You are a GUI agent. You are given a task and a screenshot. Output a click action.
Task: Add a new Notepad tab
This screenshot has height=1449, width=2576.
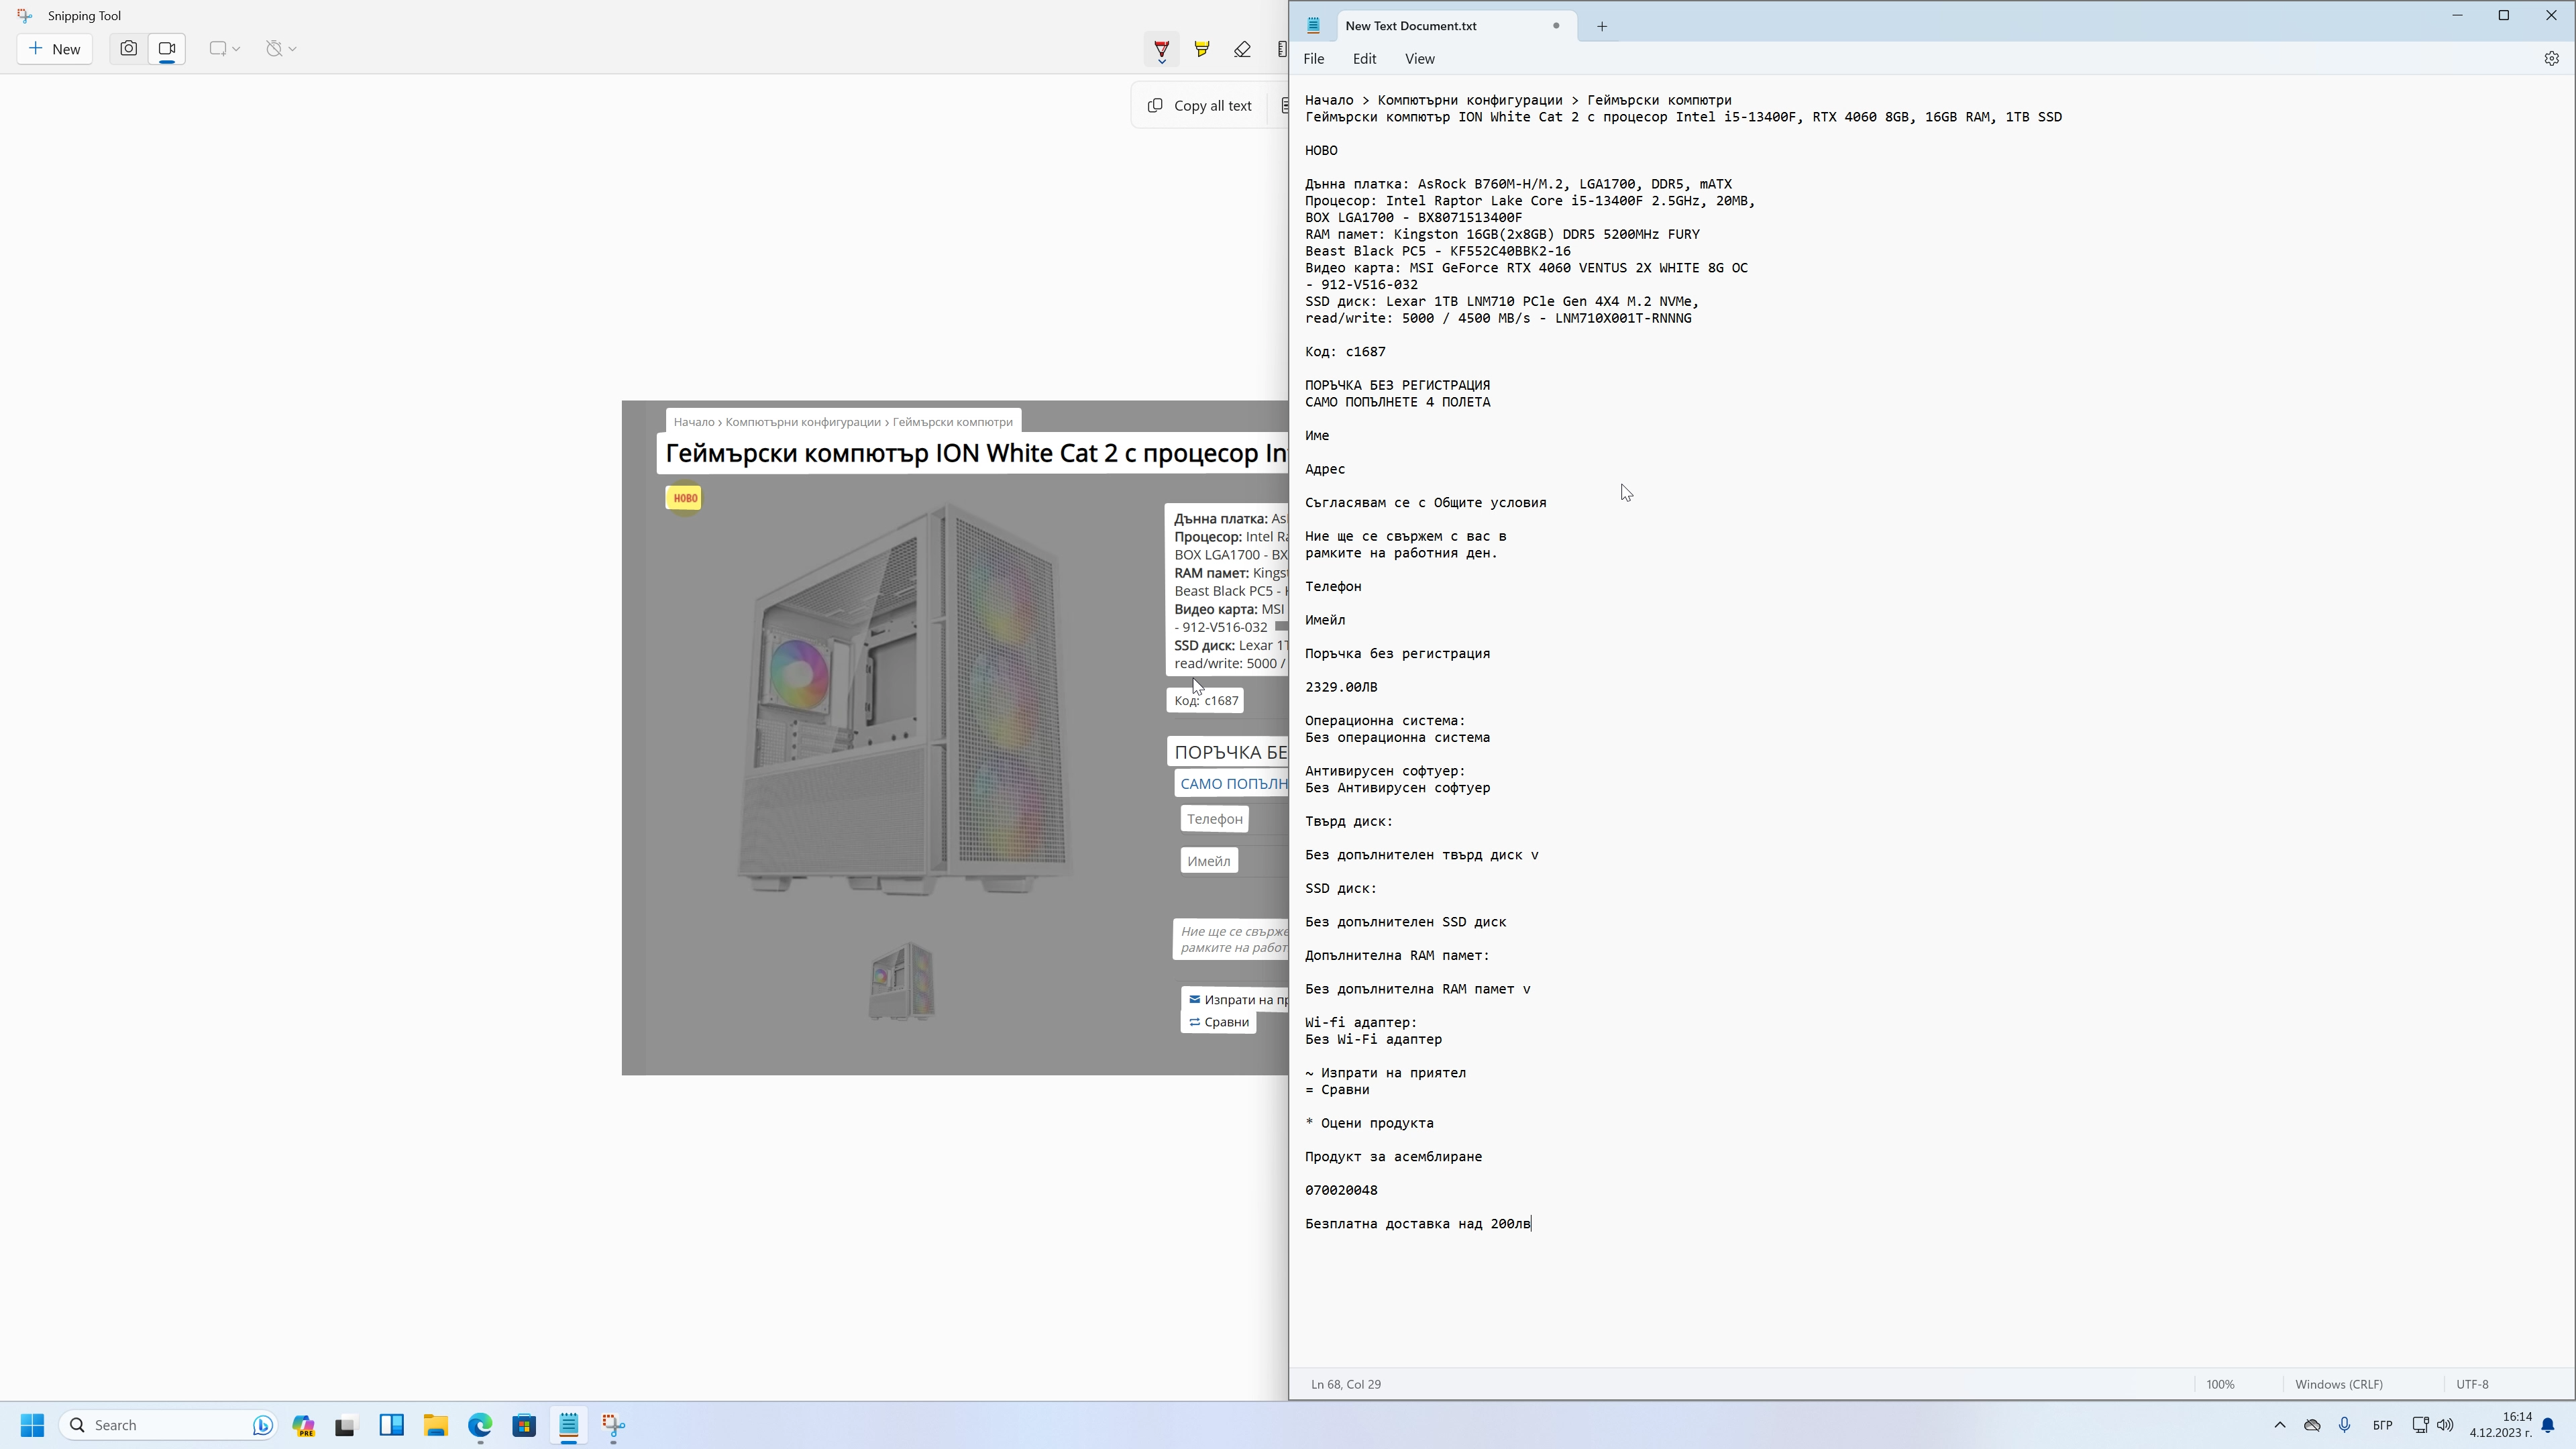click(1602, 26)
